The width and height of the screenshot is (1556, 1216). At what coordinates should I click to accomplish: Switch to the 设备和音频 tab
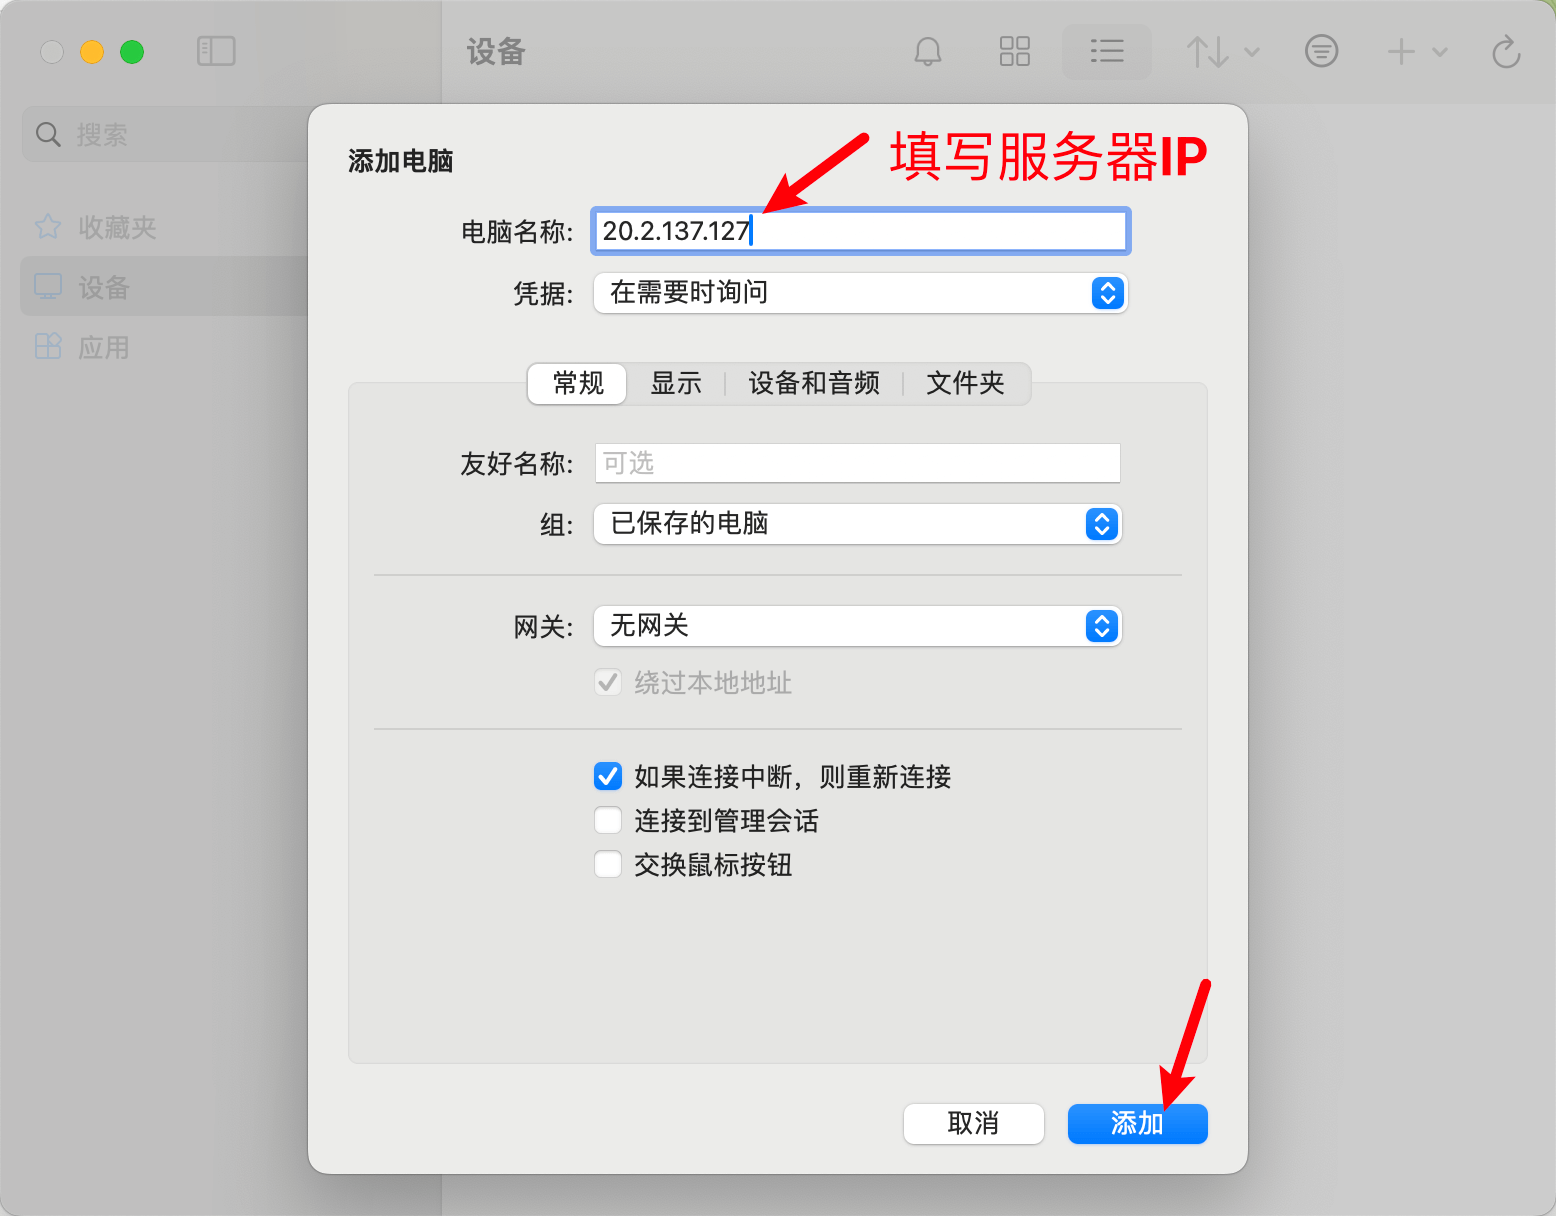click(x=814, y=383)
